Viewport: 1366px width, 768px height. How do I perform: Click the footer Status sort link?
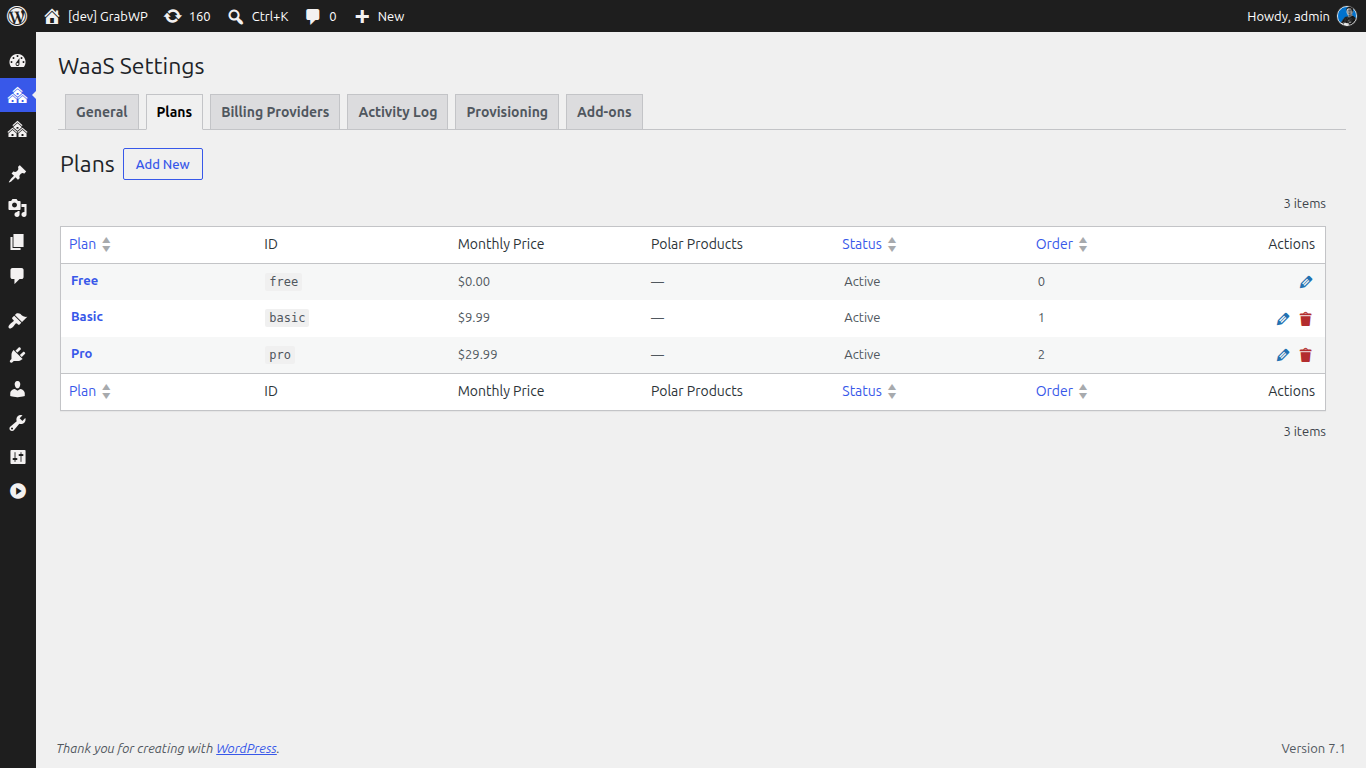[862, 391]
